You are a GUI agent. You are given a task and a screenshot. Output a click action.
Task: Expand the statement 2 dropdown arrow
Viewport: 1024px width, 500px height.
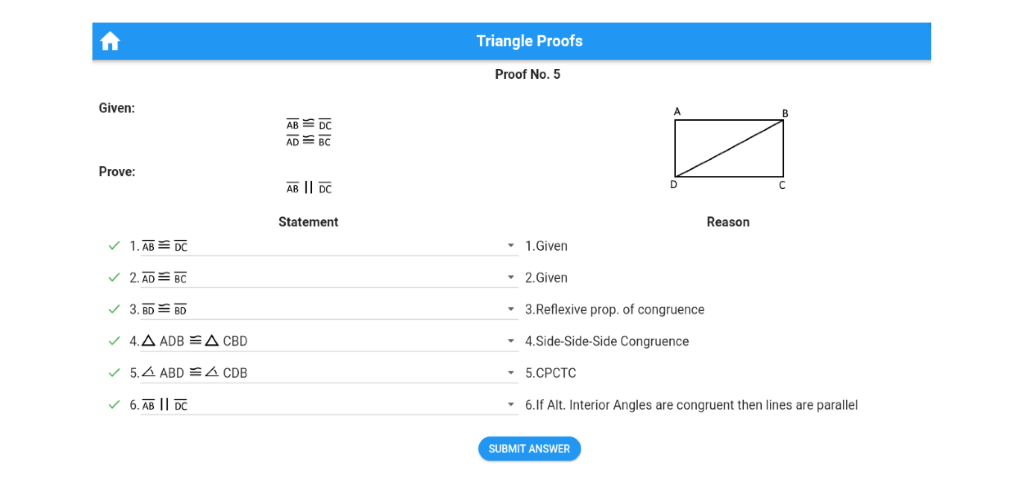tap(511, 278)
